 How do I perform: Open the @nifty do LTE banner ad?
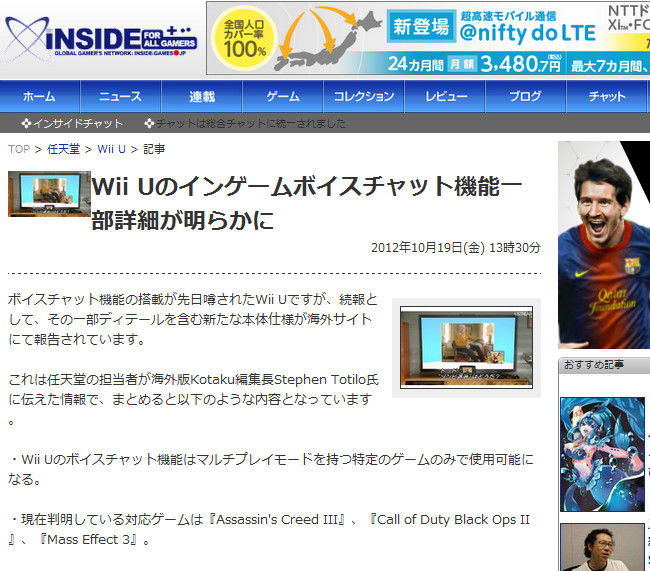point(428,38)
